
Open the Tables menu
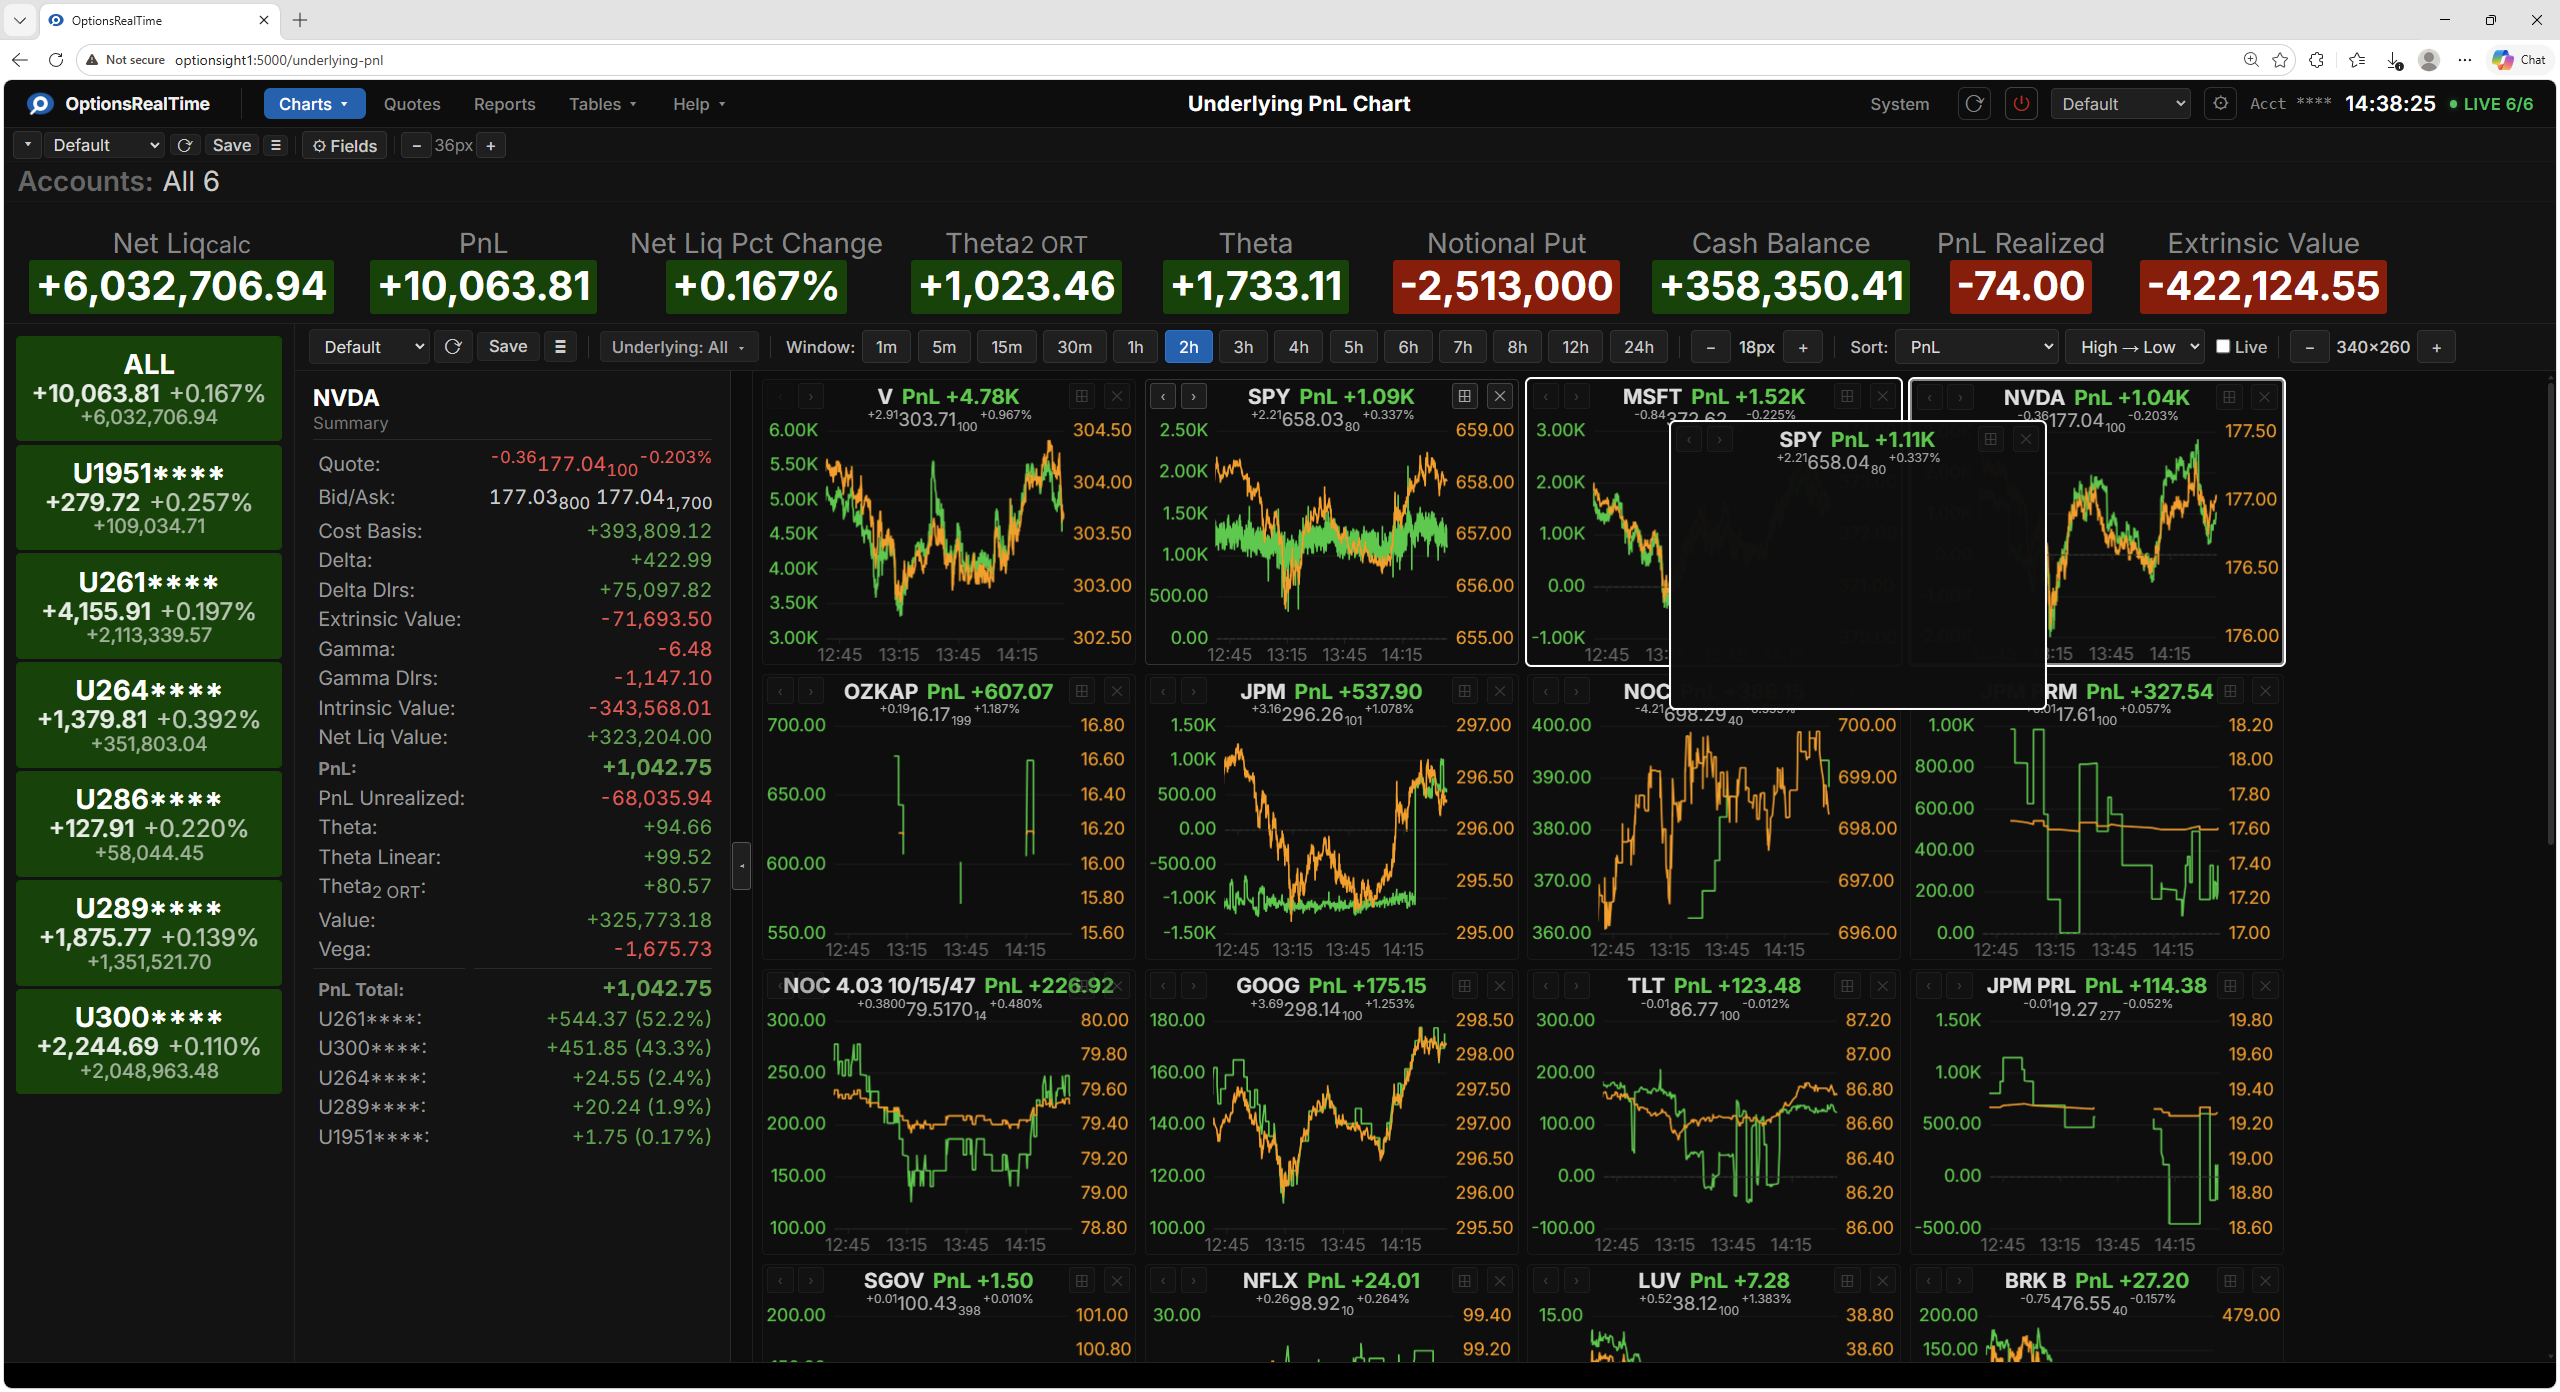pyautogui.click(x=603, y=104)
